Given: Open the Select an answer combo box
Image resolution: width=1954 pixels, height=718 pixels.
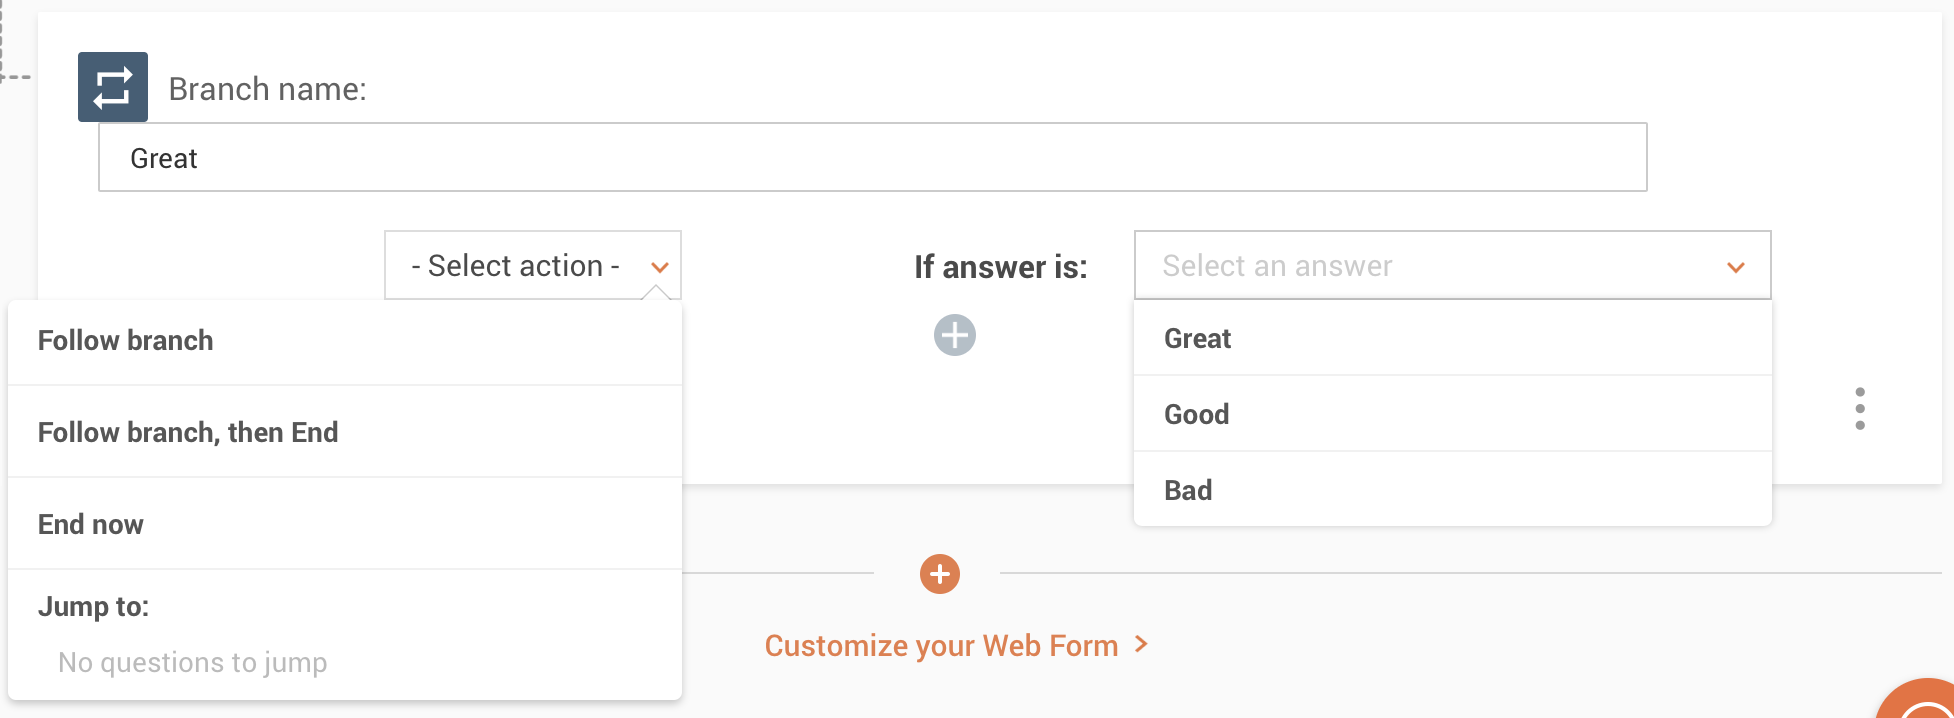Looking at the screenshot, I should 1430,266.
